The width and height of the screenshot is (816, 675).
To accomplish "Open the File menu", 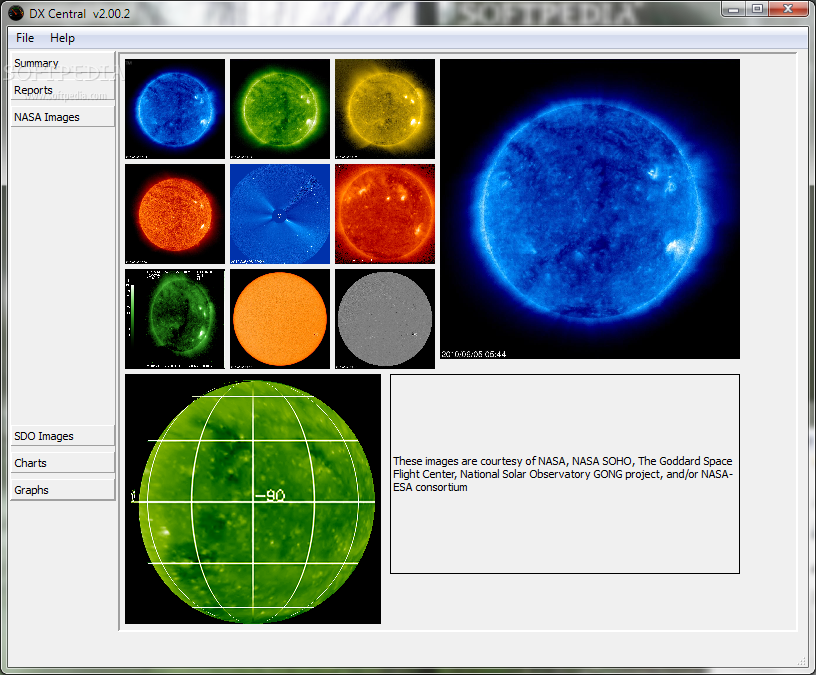I will [x=24, y=38].
